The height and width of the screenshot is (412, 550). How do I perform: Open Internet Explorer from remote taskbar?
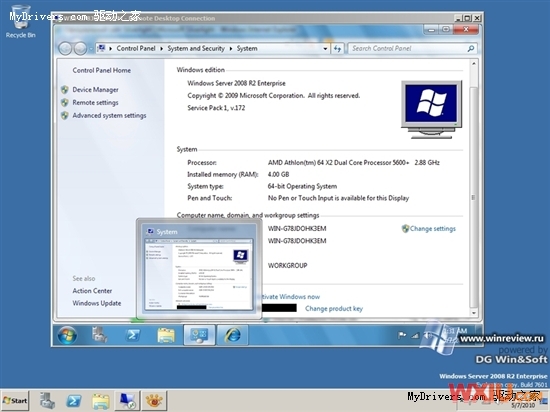click(233, 335)
